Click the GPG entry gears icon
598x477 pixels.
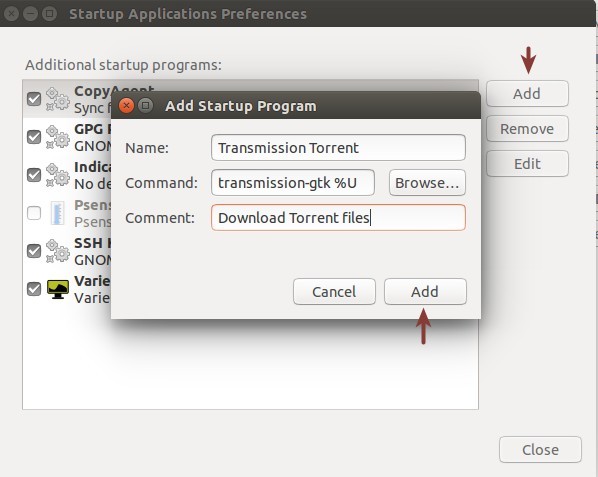pyautogui.click(x=58, y=137)
